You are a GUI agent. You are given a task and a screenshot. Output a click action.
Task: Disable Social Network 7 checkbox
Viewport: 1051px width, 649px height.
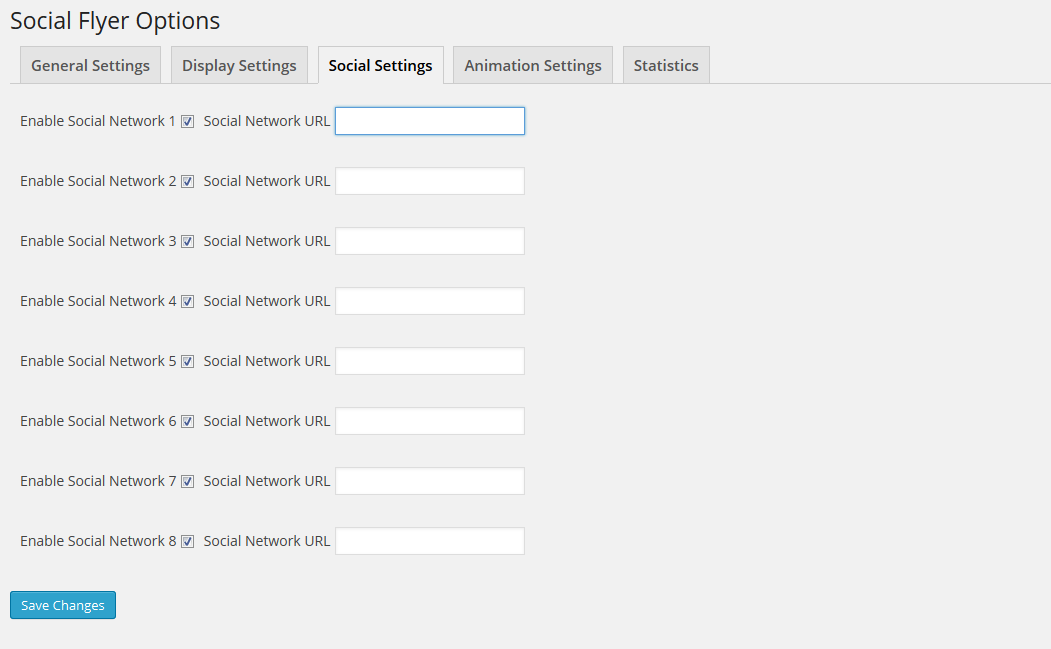click(188, 481)
